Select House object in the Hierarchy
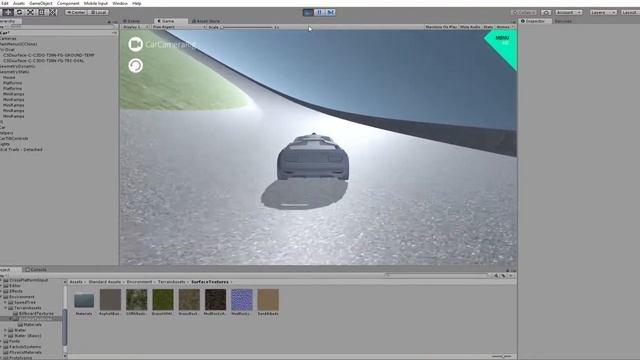The image size is (640, 360). pyautogui.click(x=9, y=77)
